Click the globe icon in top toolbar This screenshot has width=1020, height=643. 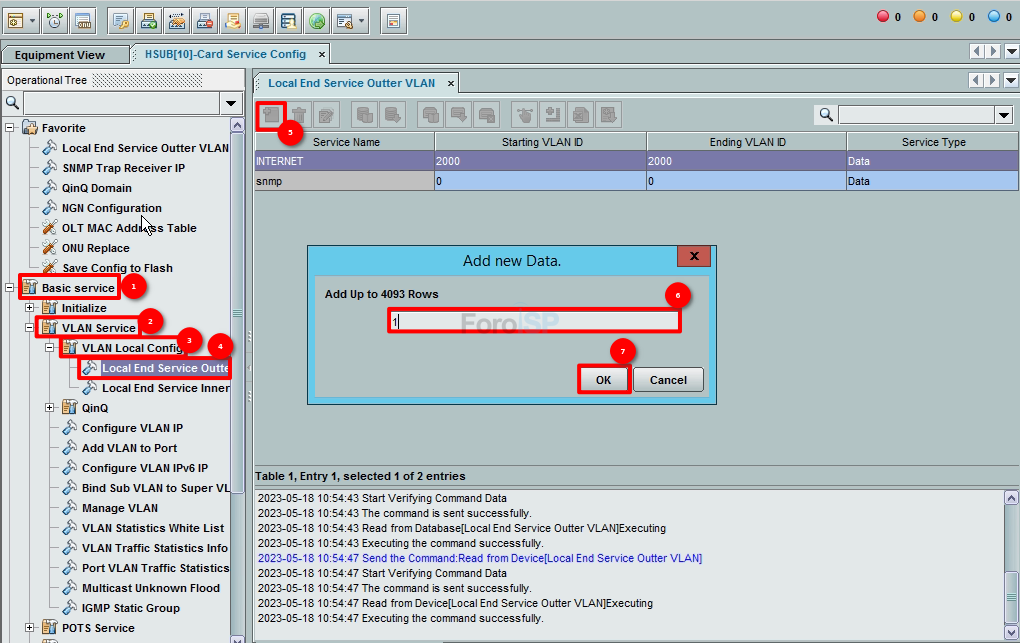(x=316, y=20)
